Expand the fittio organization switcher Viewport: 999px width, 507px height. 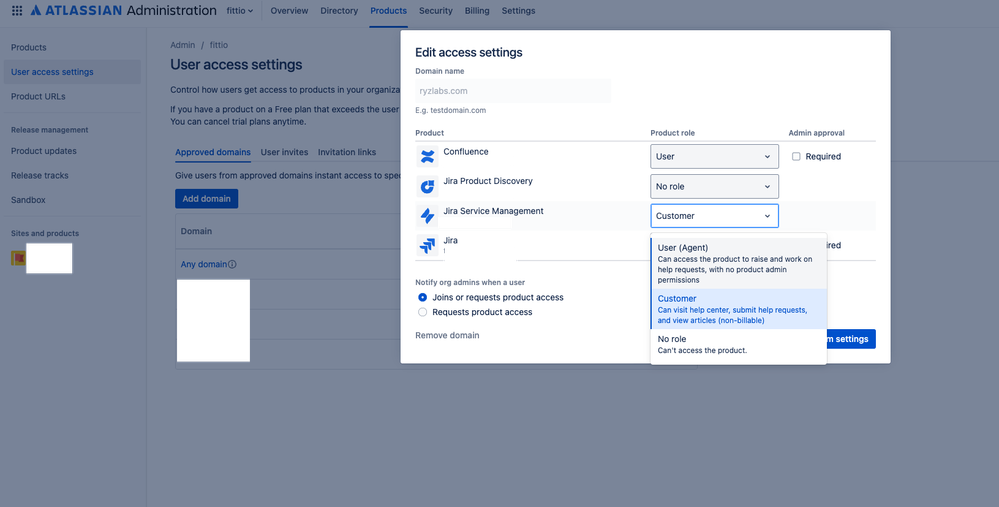pyautogui.click(x=240, y=11)
